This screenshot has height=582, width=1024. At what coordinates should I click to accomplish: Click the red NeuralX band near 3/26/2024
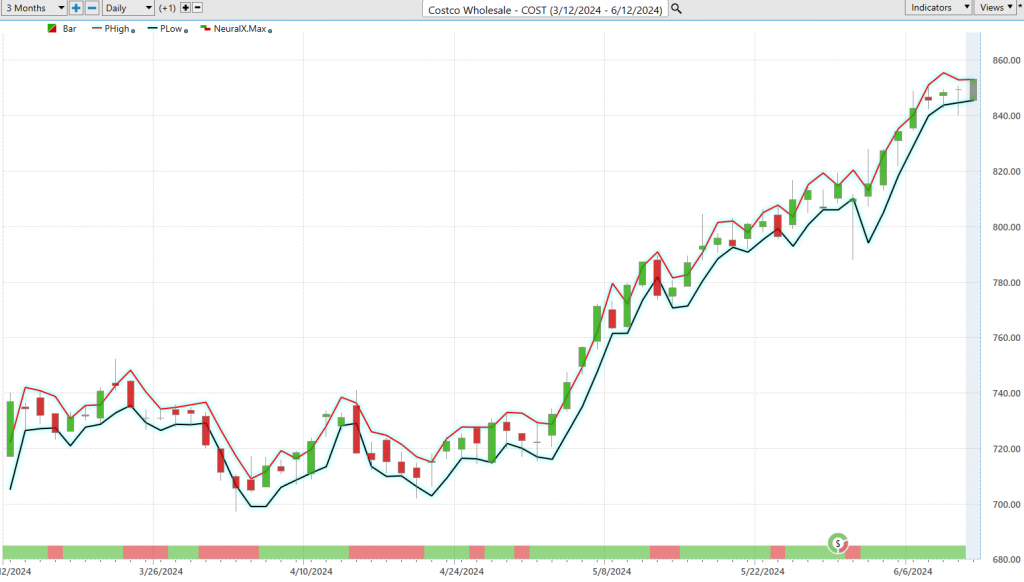tap(145, 552)
